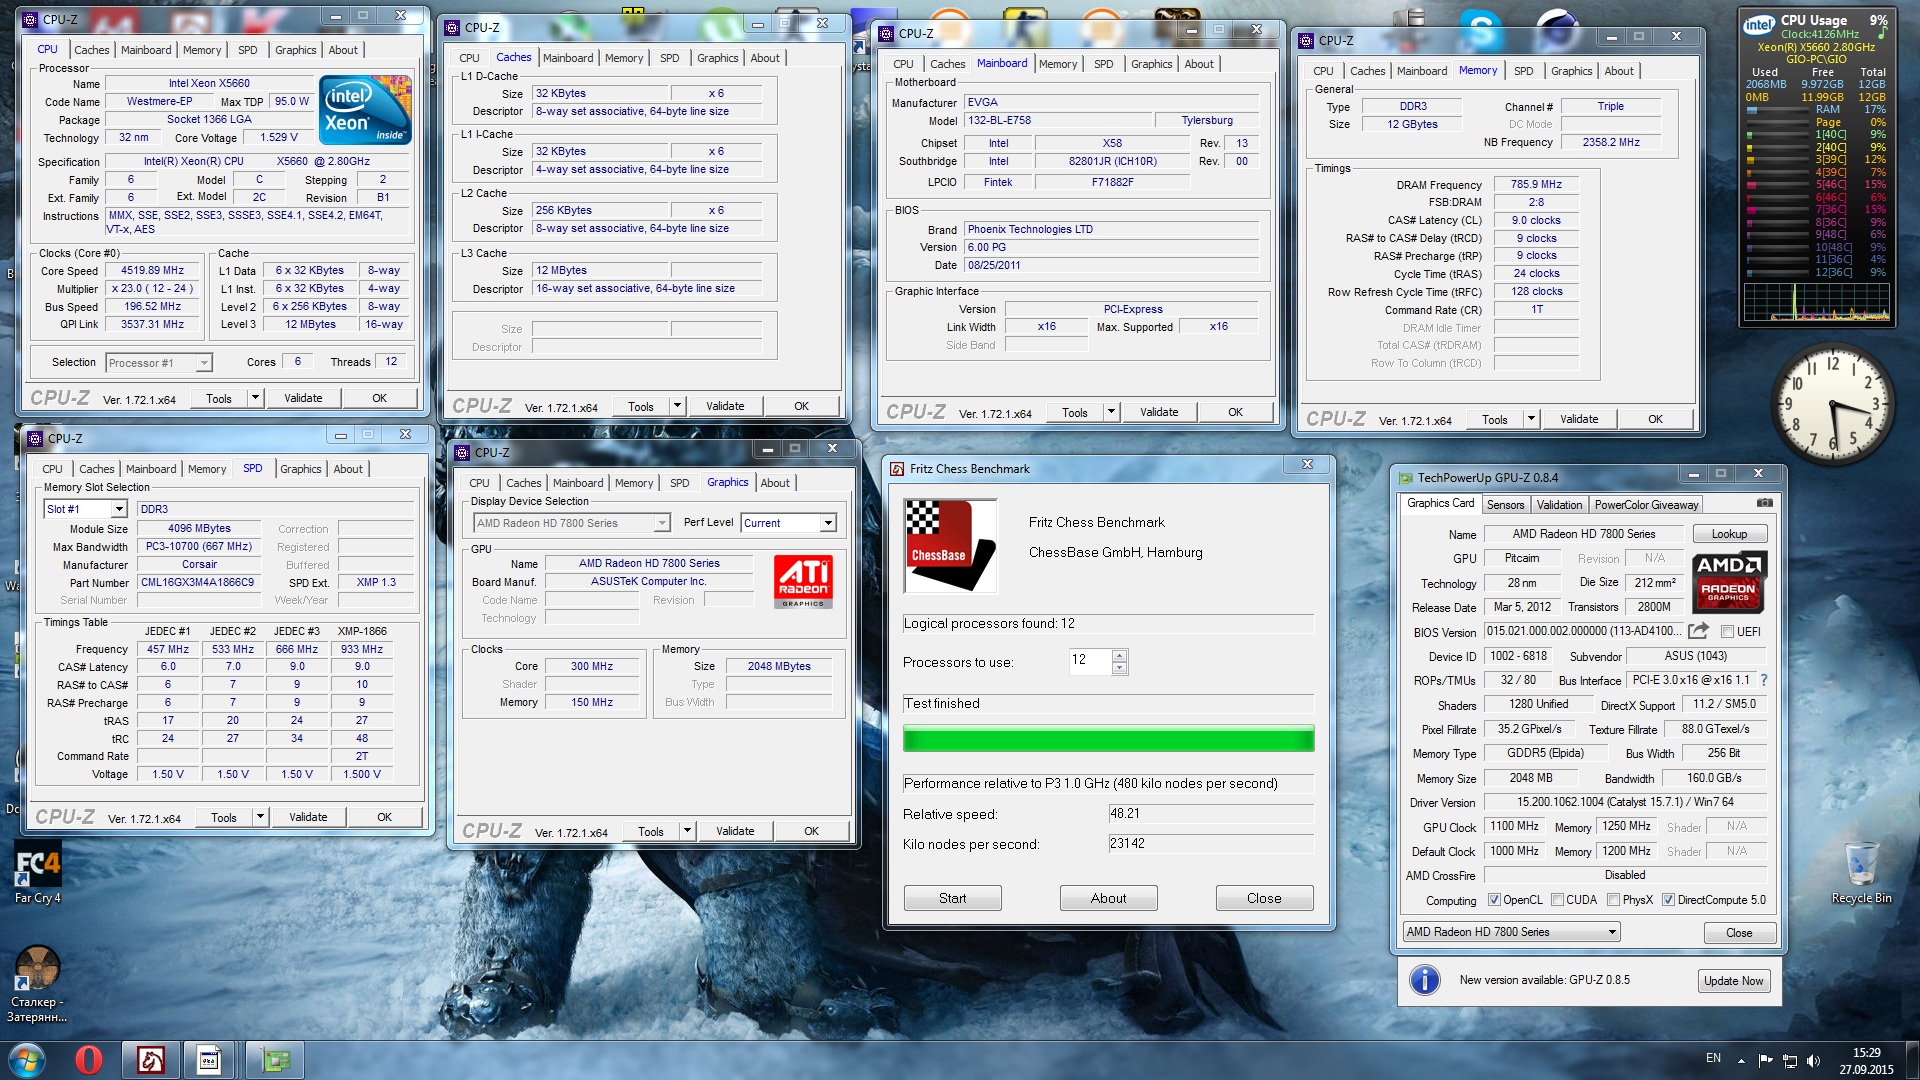Open the GPU-Z graphics card selector dropdown
1920x1080 pixels.
tap(1612, 932)
